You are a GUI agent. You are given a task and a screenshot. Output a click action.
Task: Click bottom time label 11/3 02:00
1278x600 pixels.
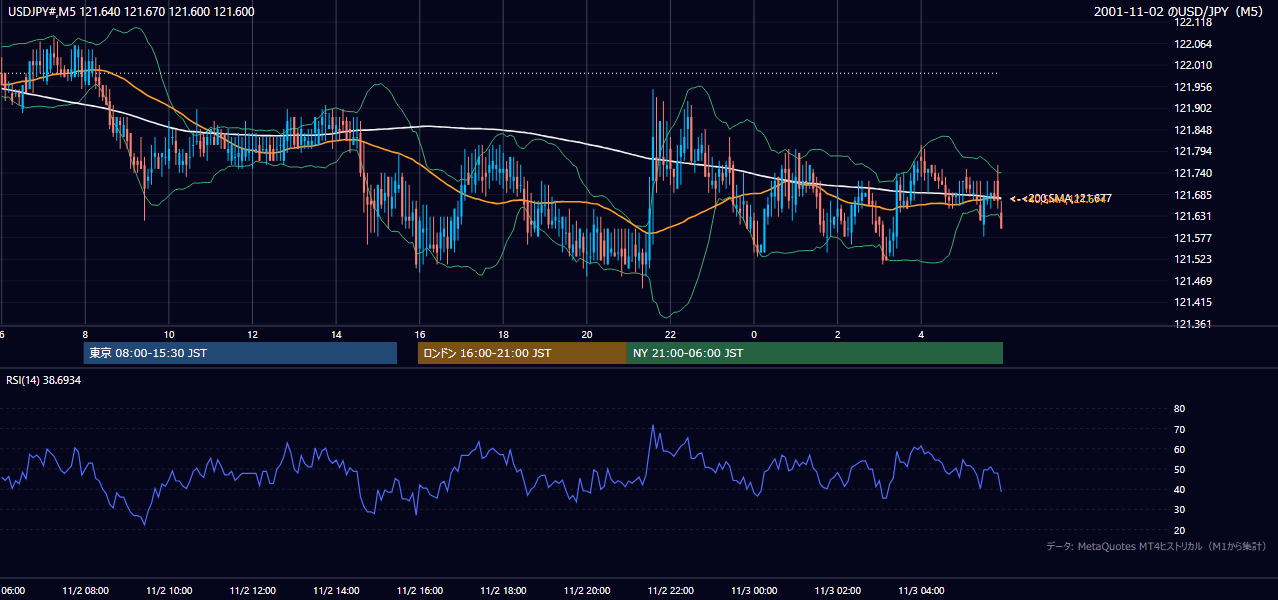(x=838, y=591)
